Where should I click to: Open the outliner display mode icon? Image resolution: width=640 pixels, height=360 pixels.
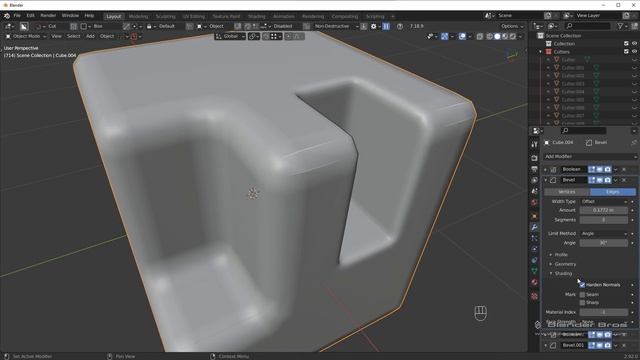[552, 26]
